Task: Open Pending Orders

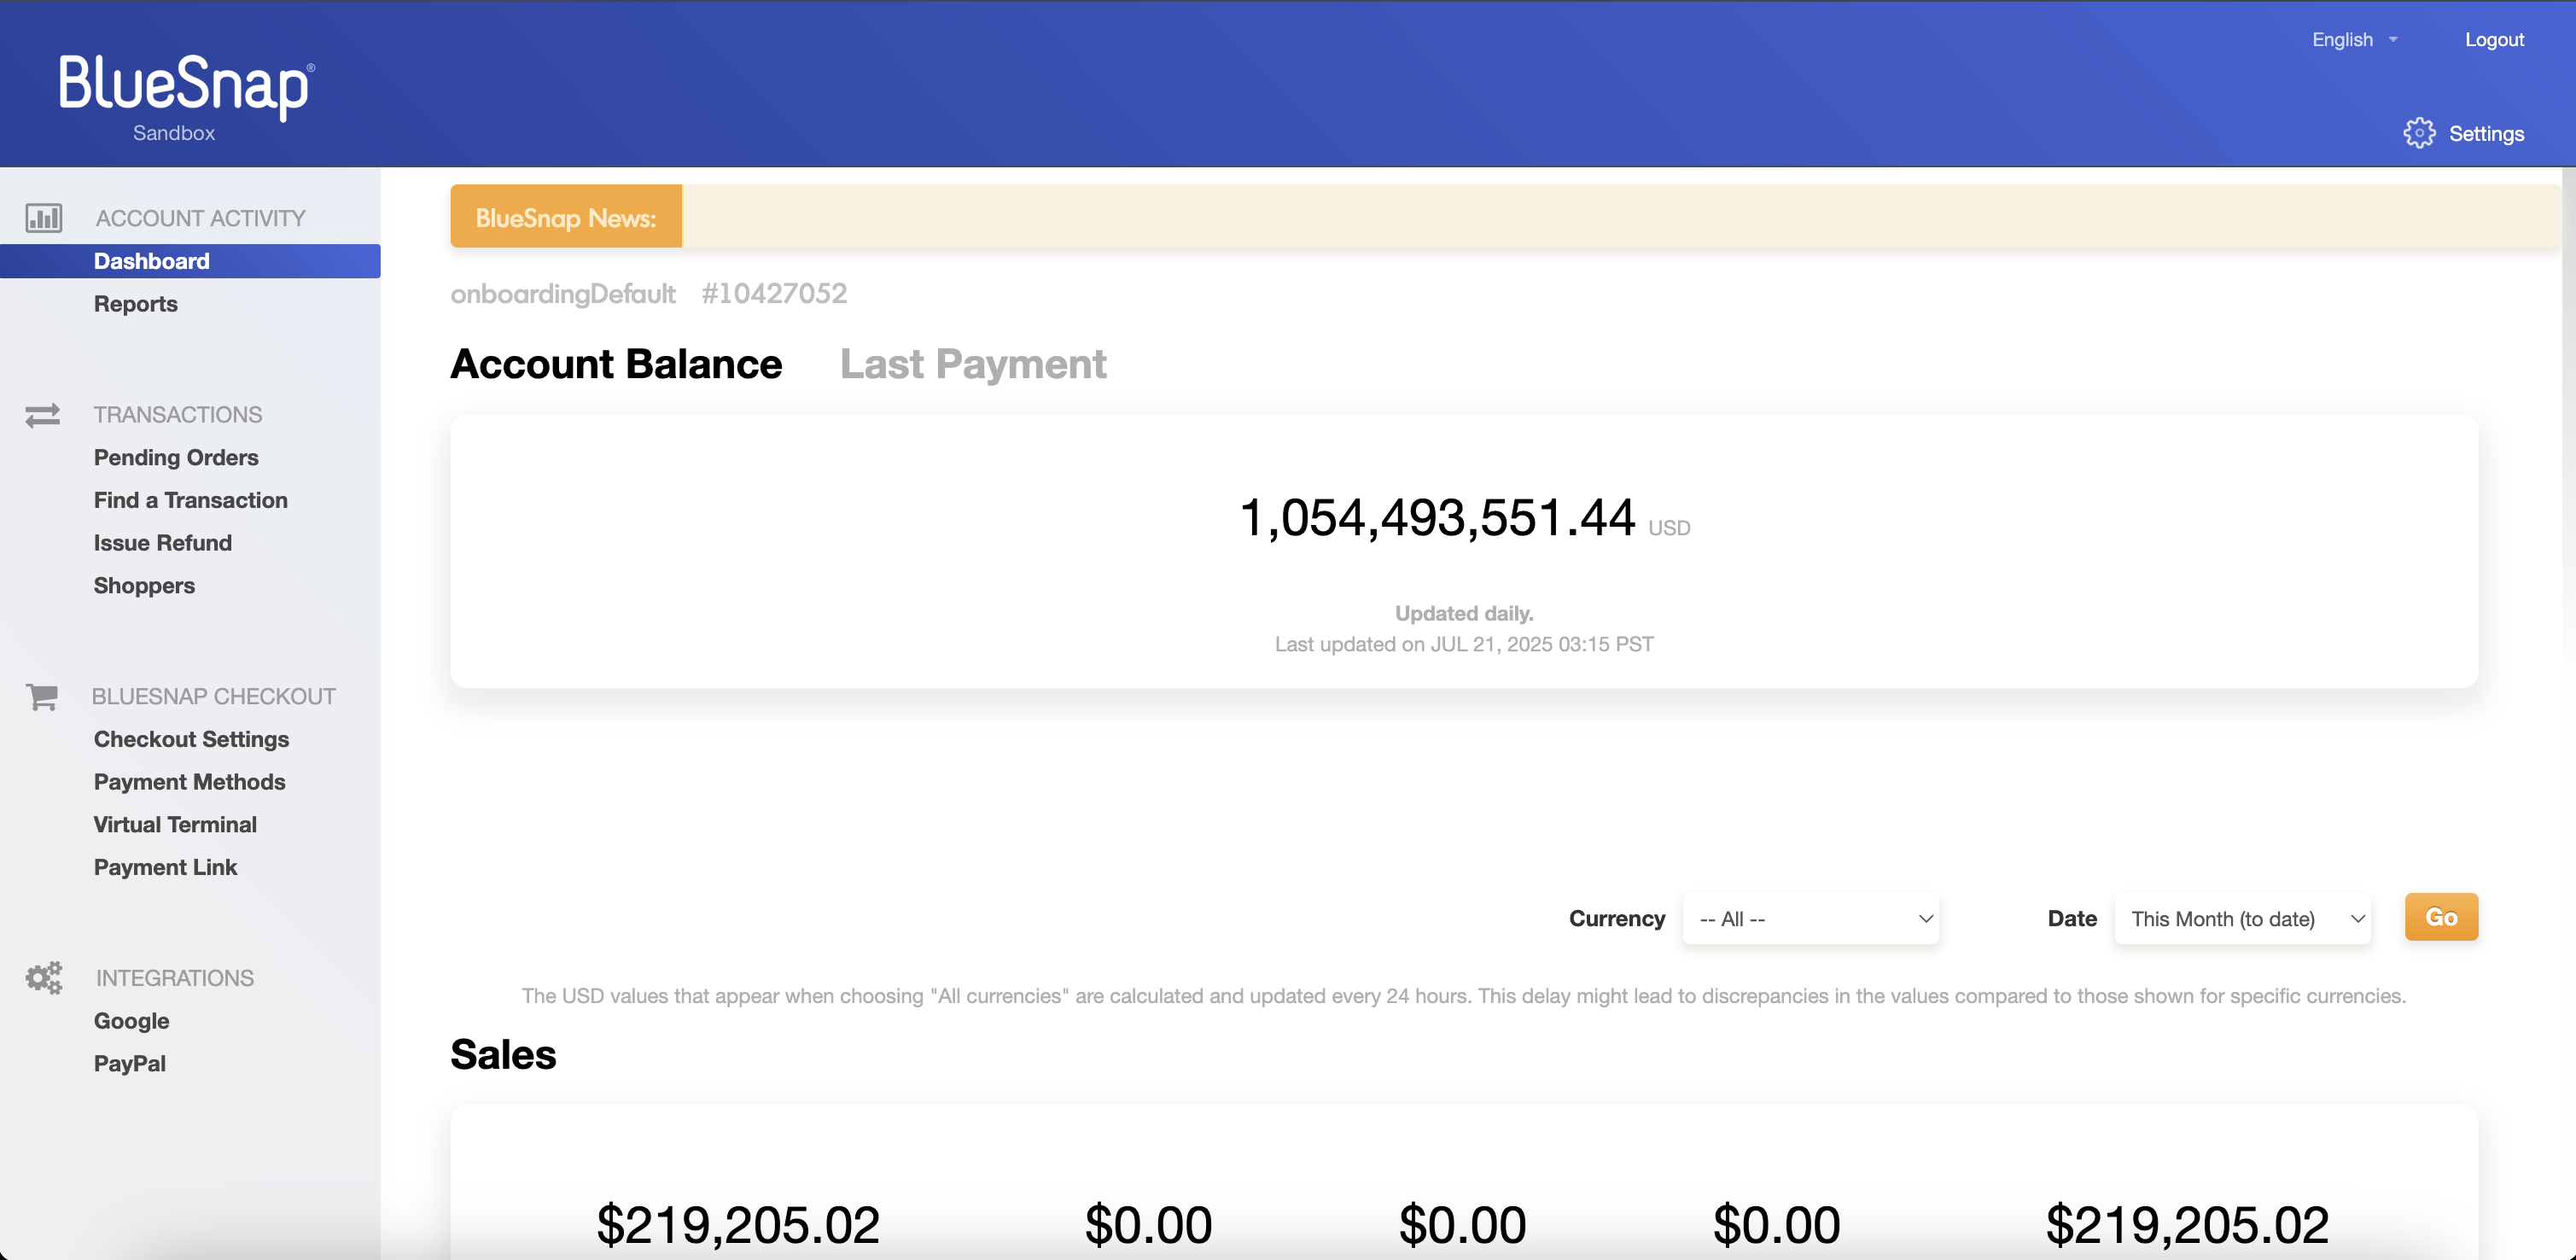Action: tap(176, 457)
